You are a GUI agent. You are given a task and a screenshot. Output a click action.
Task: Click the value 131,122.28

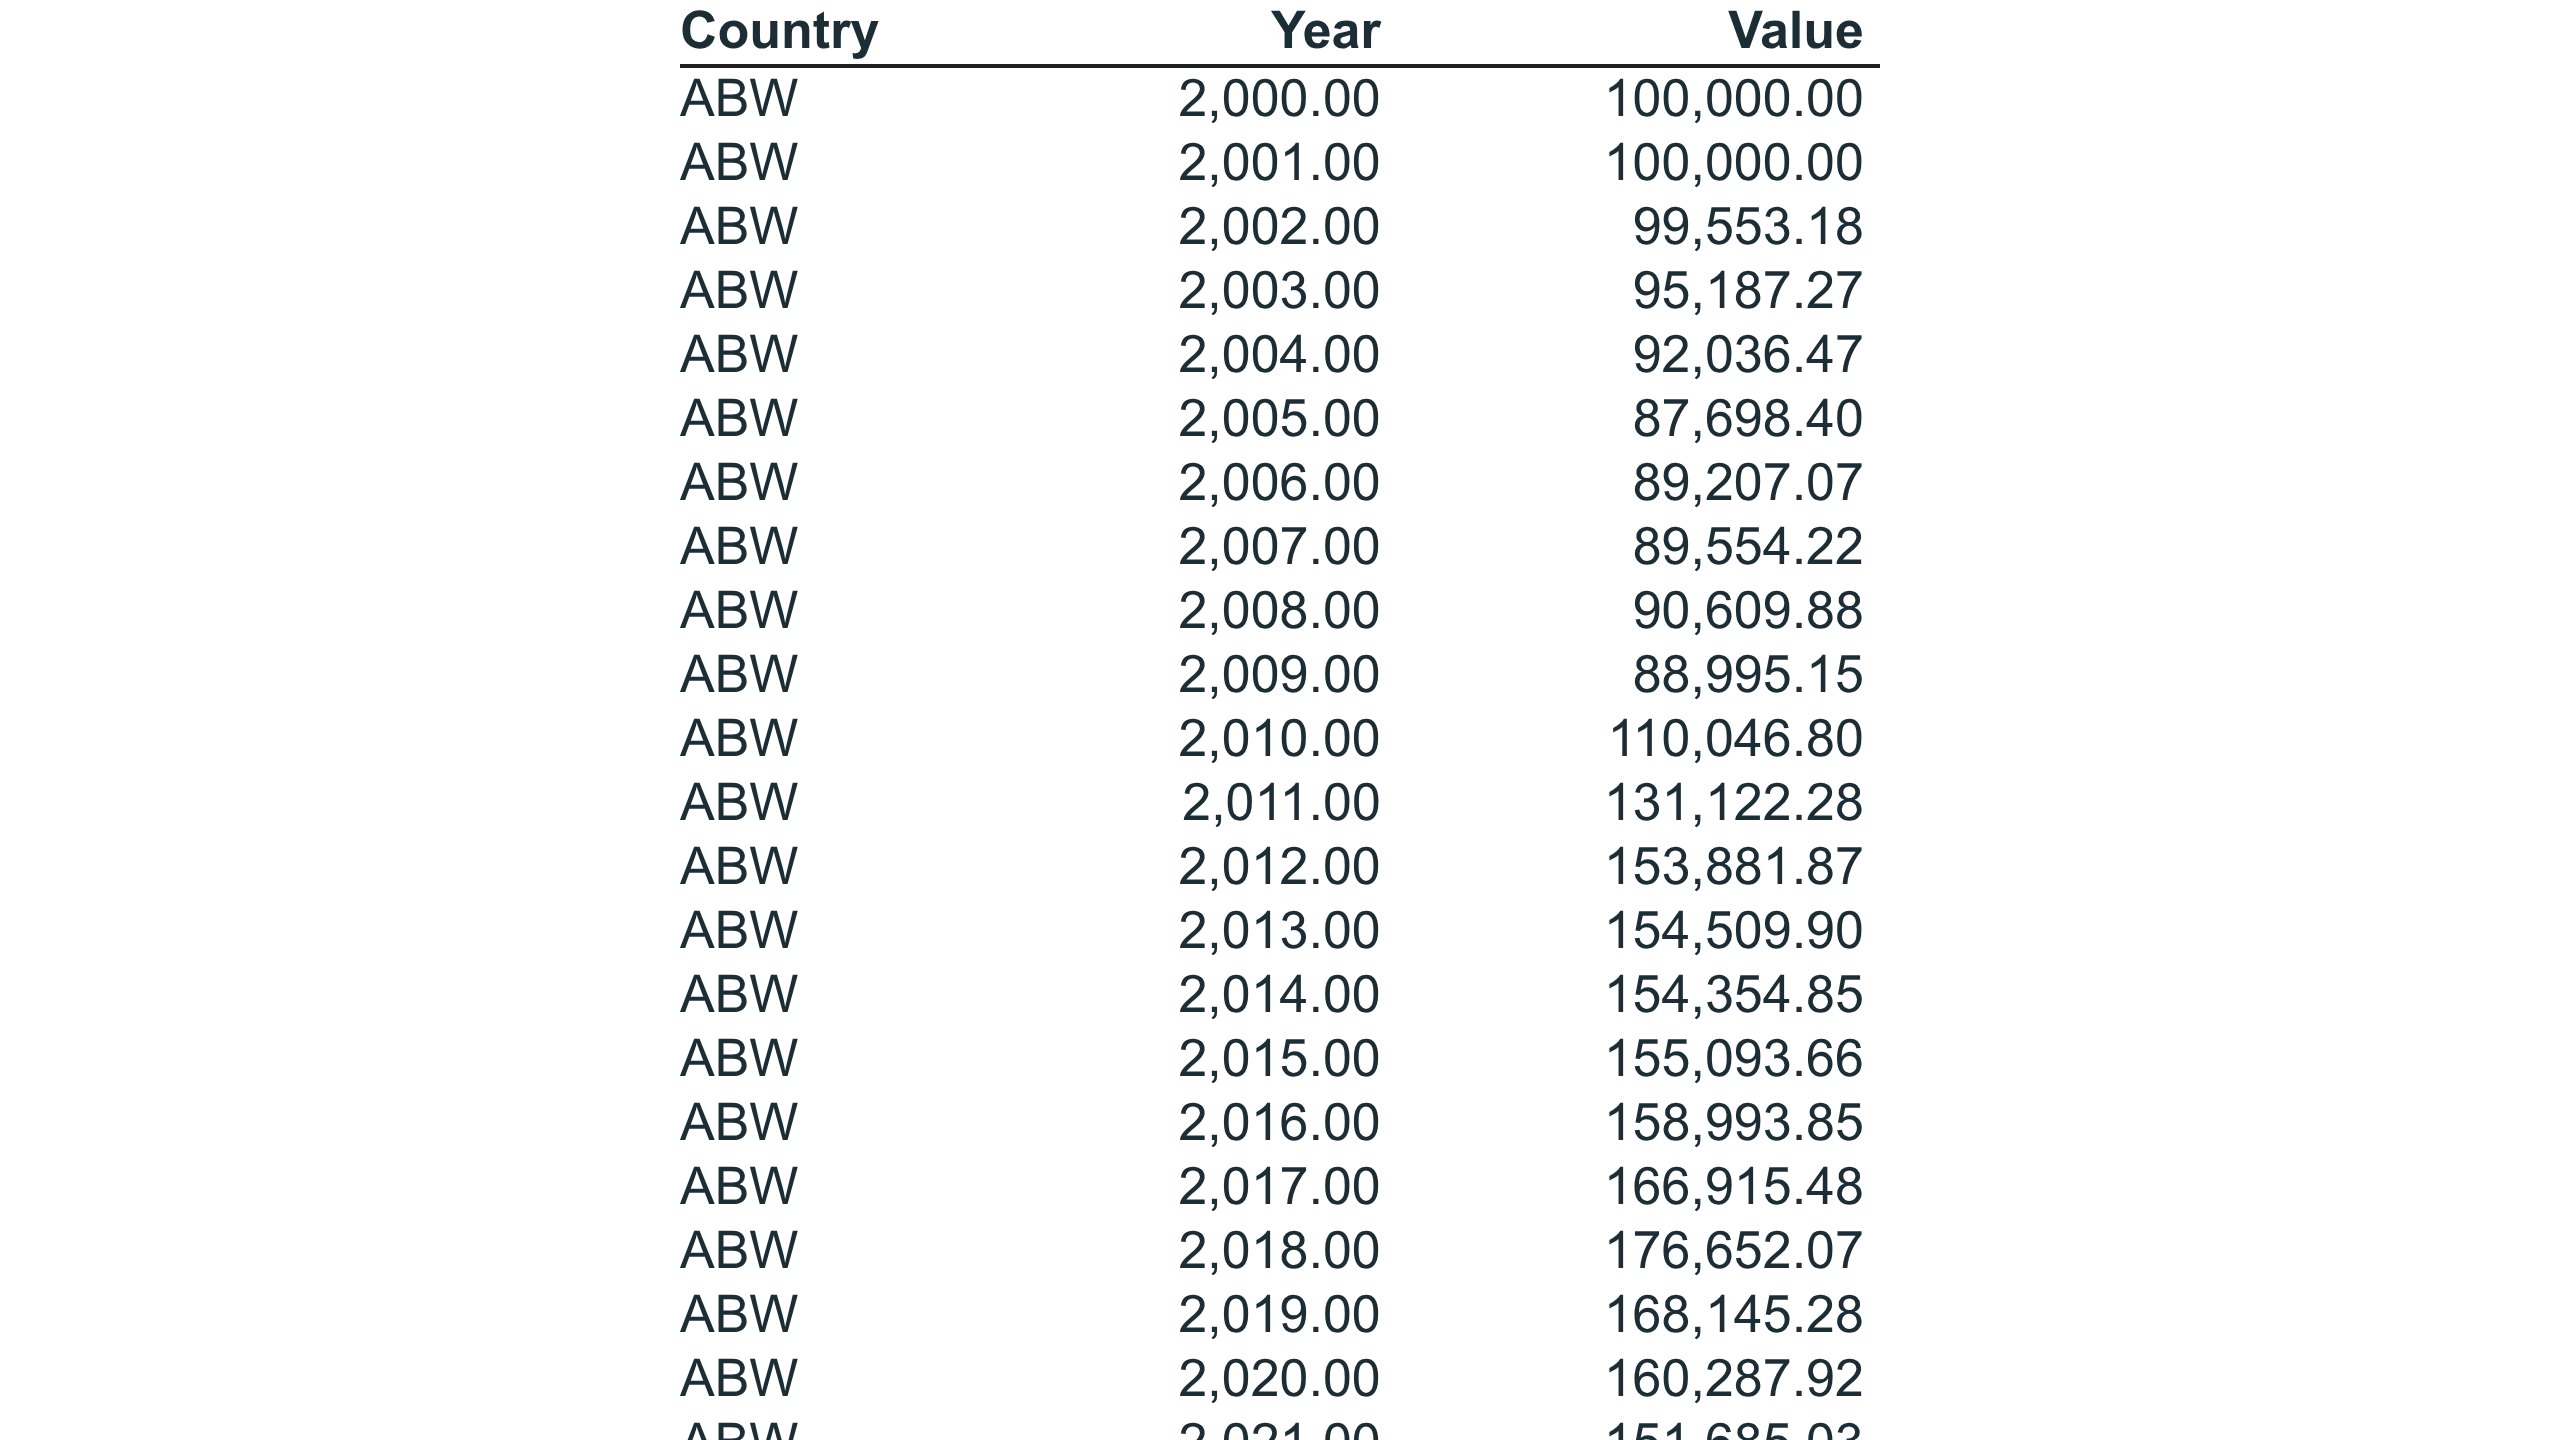coord(1734,803)
